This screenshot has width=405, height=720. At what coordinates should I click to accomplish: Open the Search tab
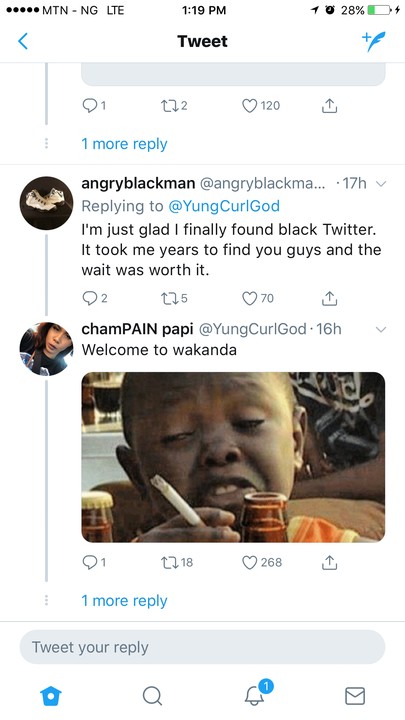pos(152,696)
